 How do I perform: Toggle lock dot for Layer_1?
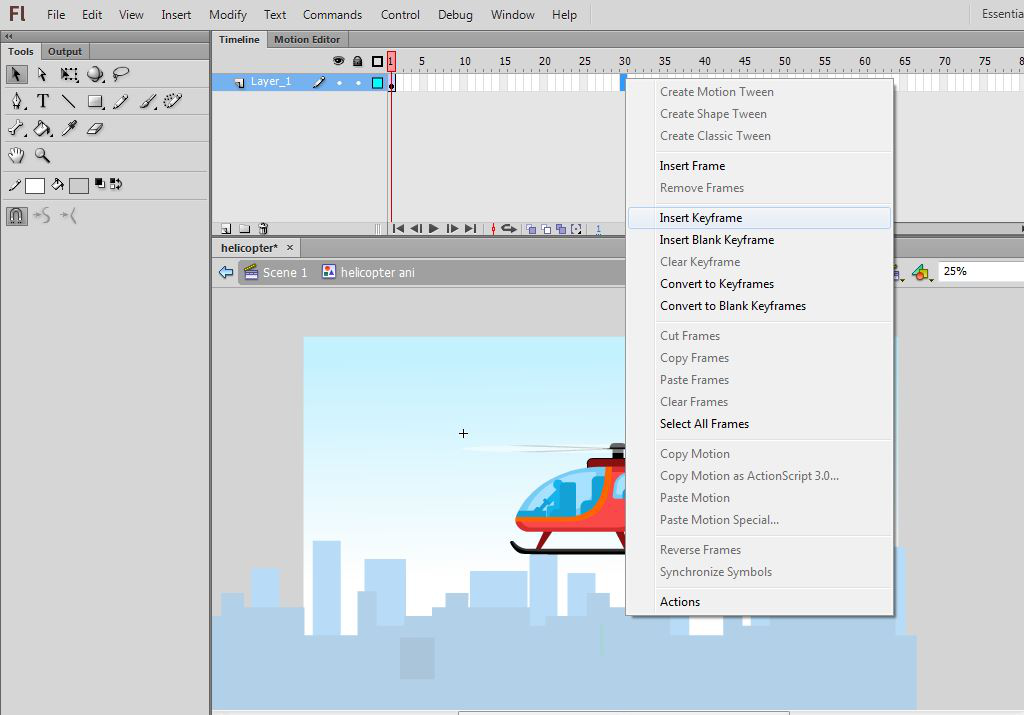point(358,83)
